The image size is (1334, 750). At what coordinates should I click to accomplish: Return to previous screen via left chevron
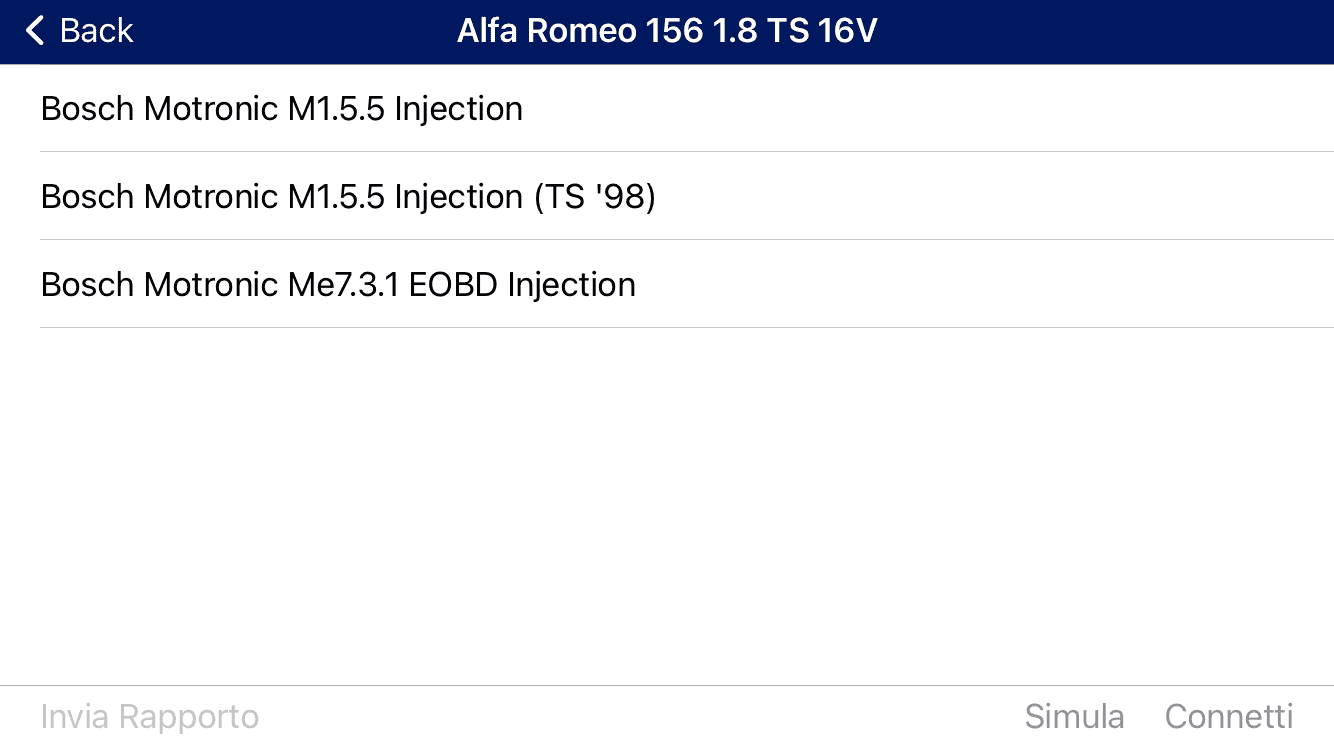[35, 31]
